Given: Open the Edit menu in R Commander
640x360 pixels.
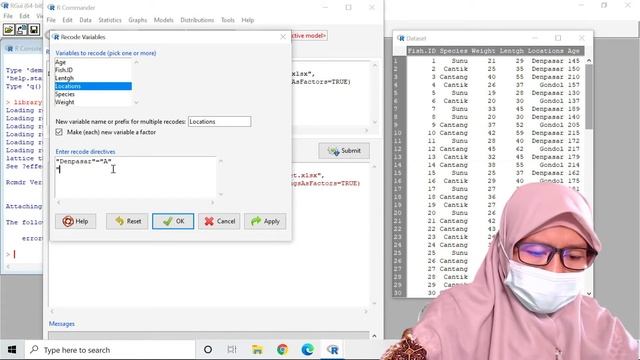Looking at the screenshot, I should [67, 20].
